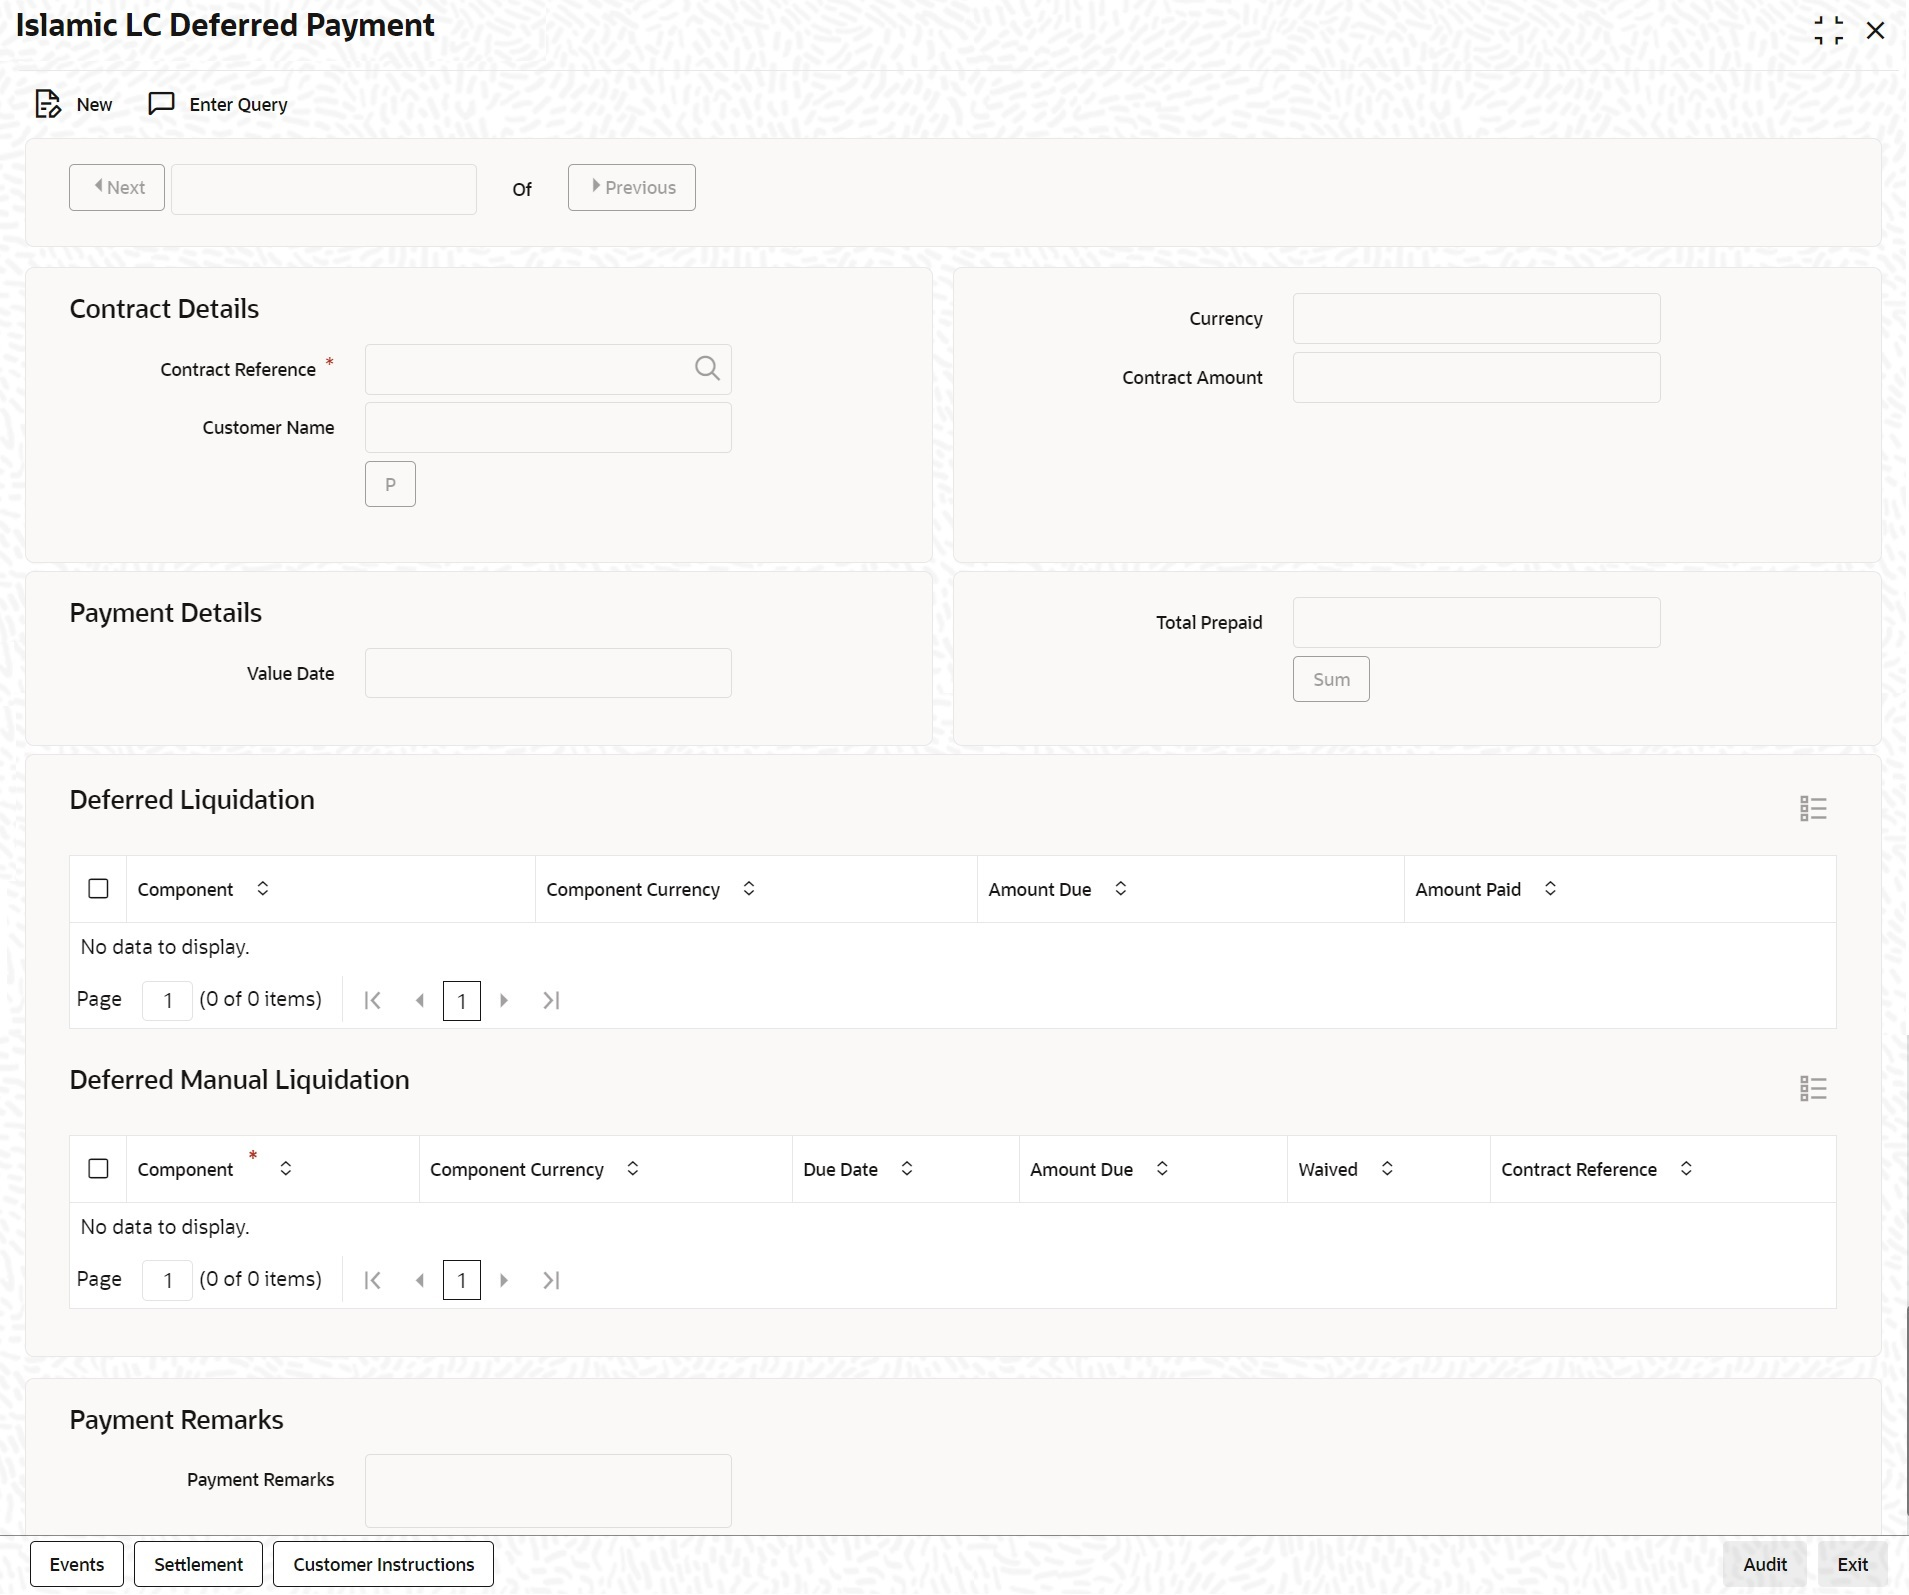This screenshot has width=1909, height=1595.
Task: Click the Sum button
Action: [x=1331, y=679]
